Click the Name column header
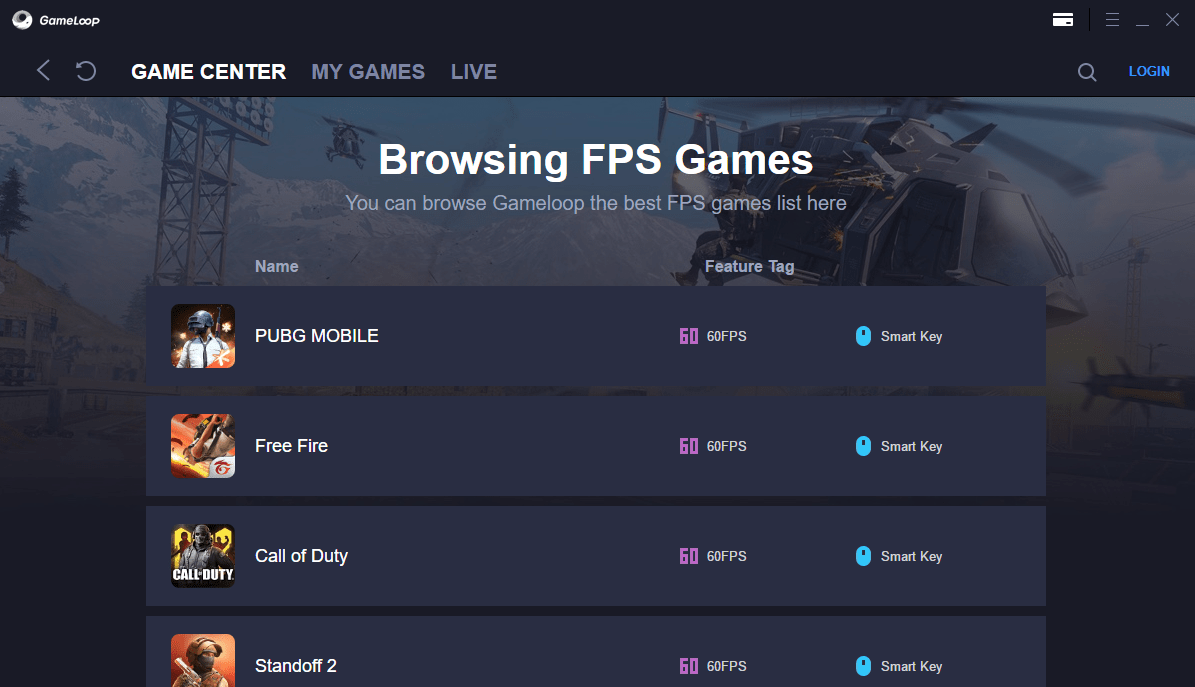The image size is (1195, 687). point(277,266)
